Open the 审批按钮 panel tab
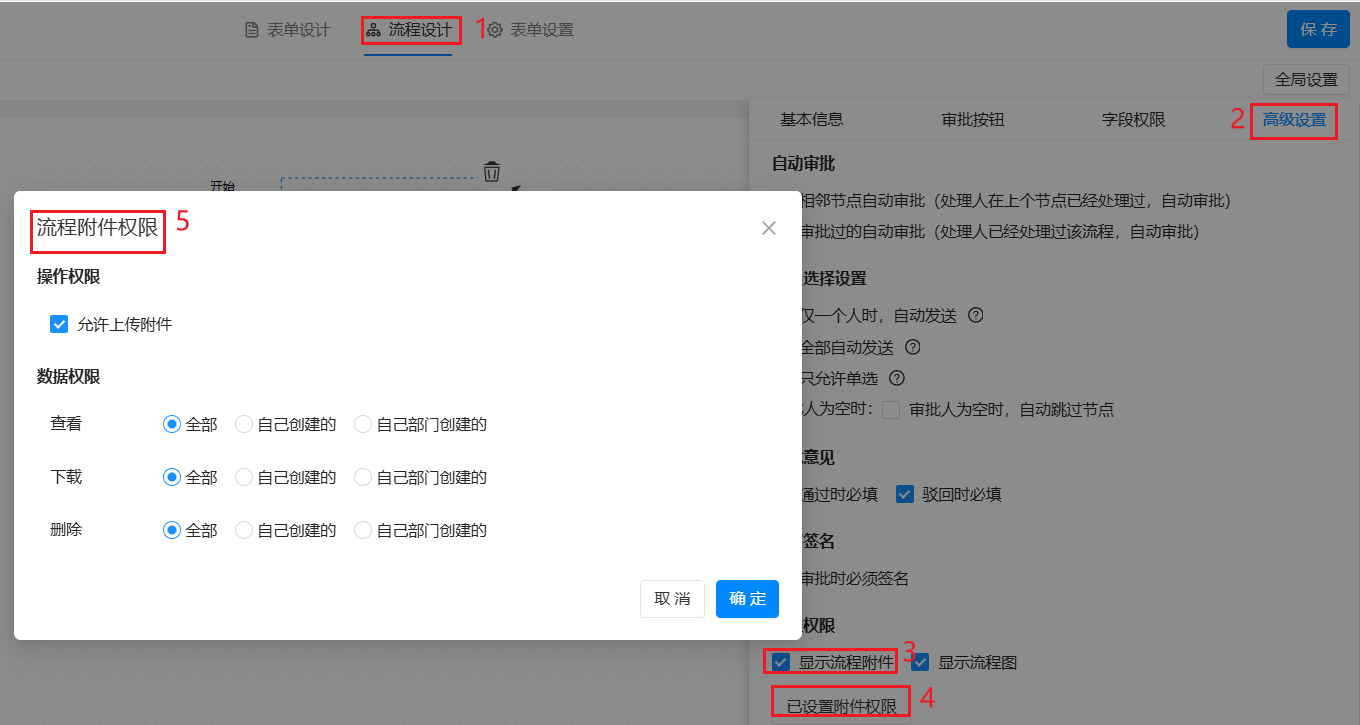Screen dimensions: 1360x725 click(x=972, y=120)
